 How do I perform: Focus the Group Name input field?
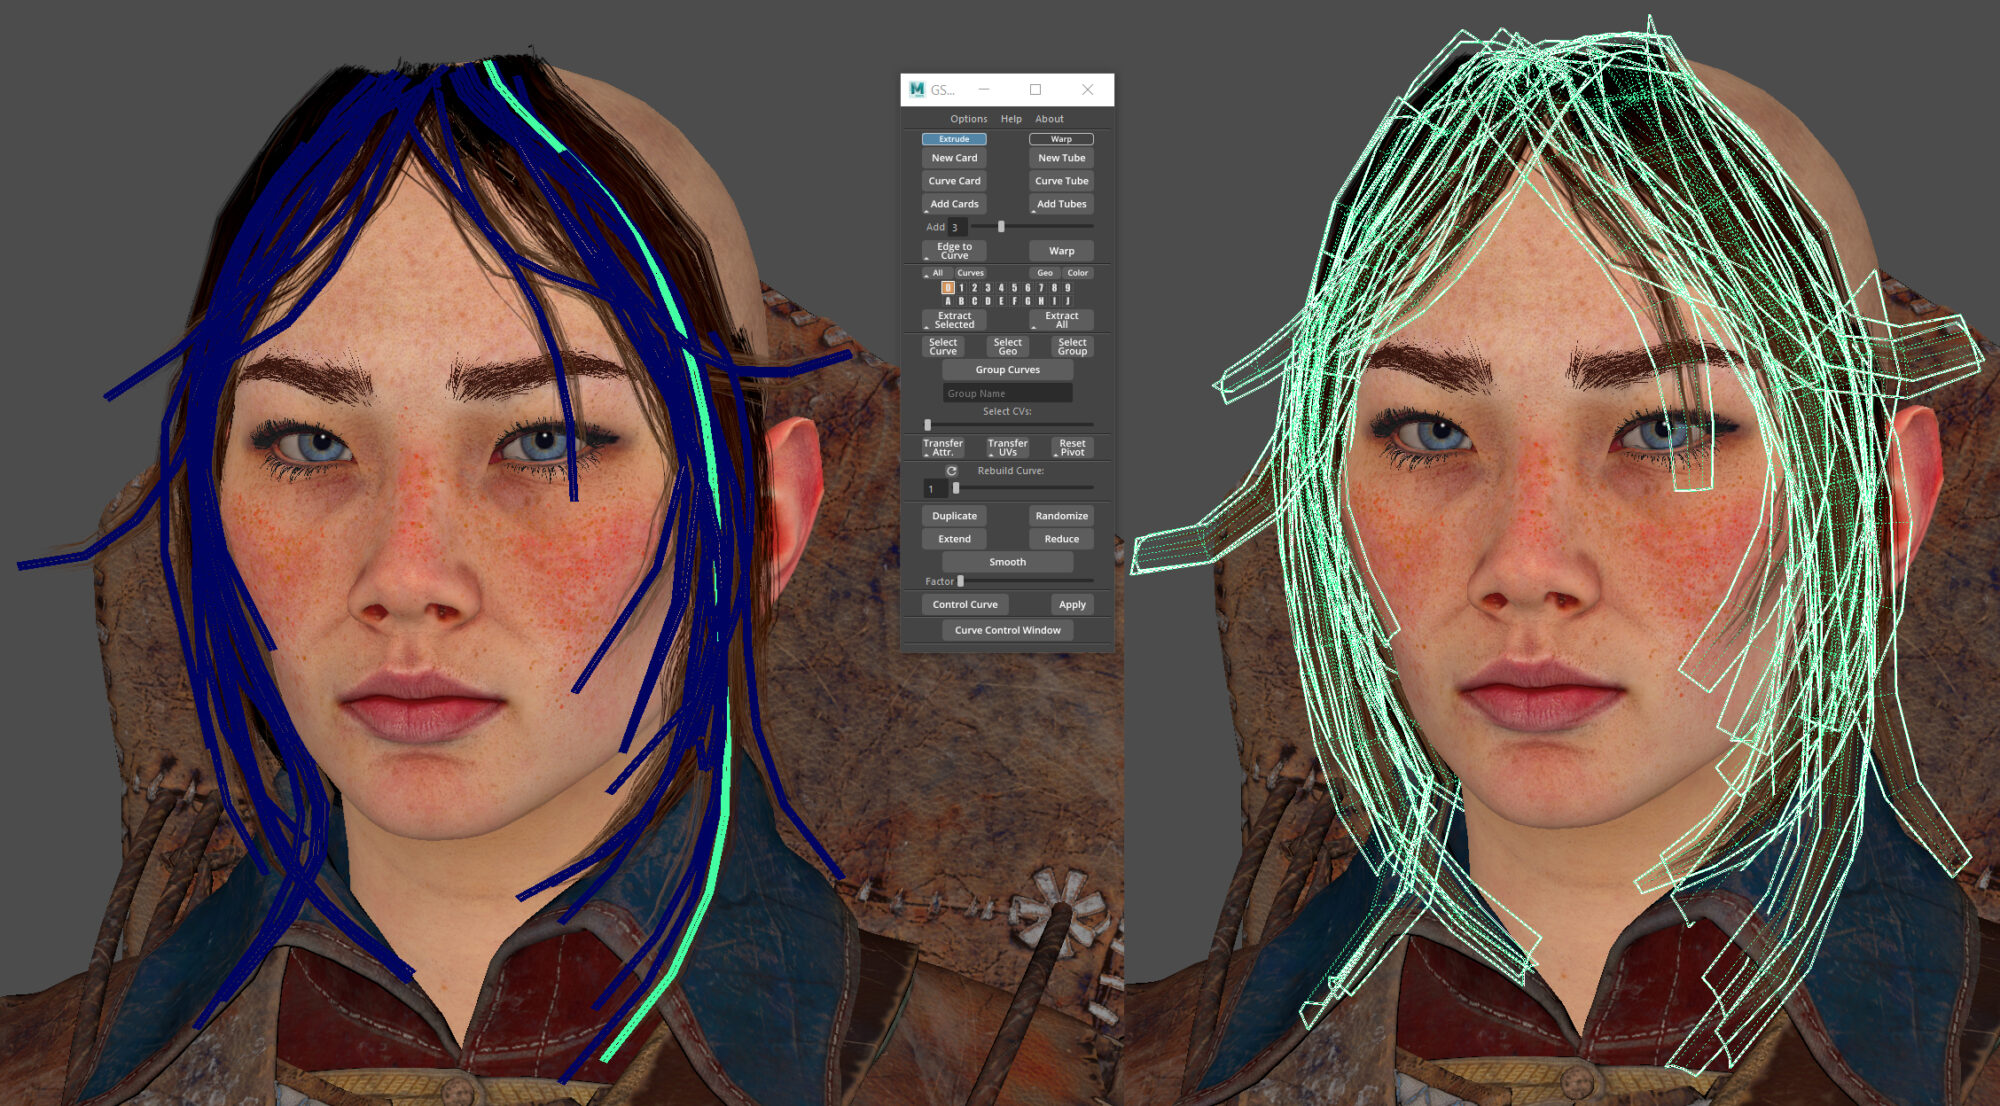pos(1007,393)
